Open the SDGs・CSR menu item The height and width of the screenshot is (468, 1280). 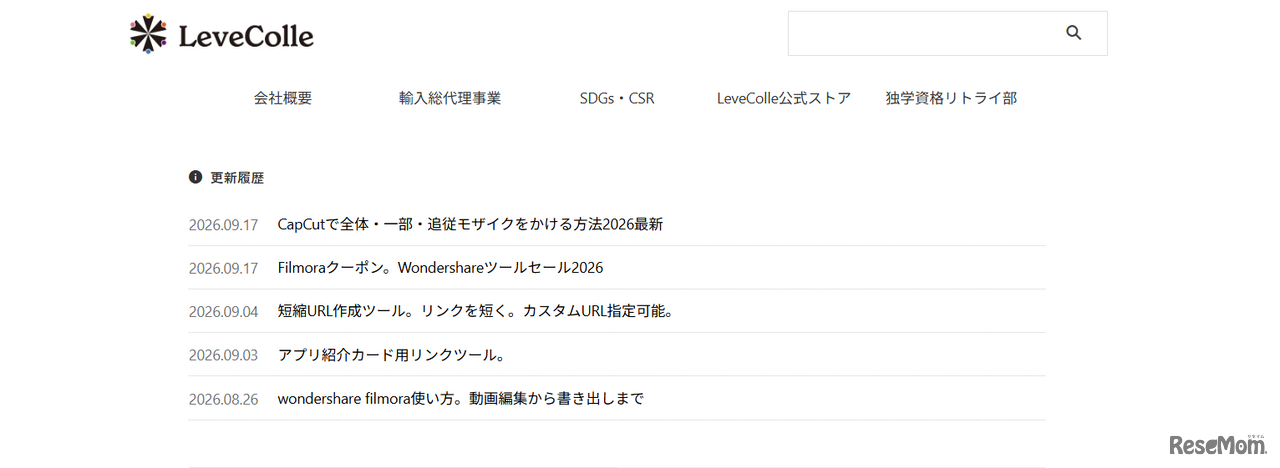(617, 98)
